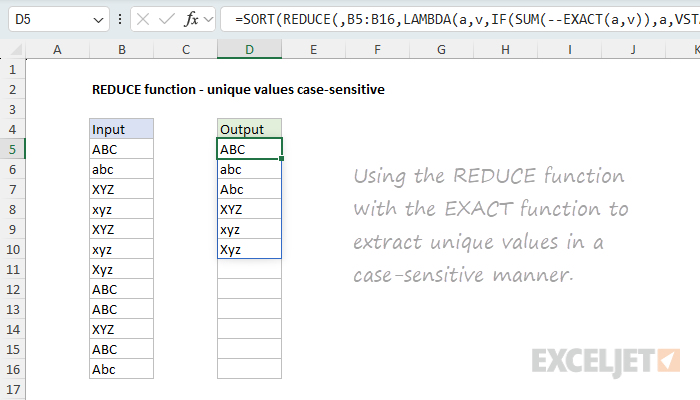
Task: Select row 9 header
Action: [12, 229]
